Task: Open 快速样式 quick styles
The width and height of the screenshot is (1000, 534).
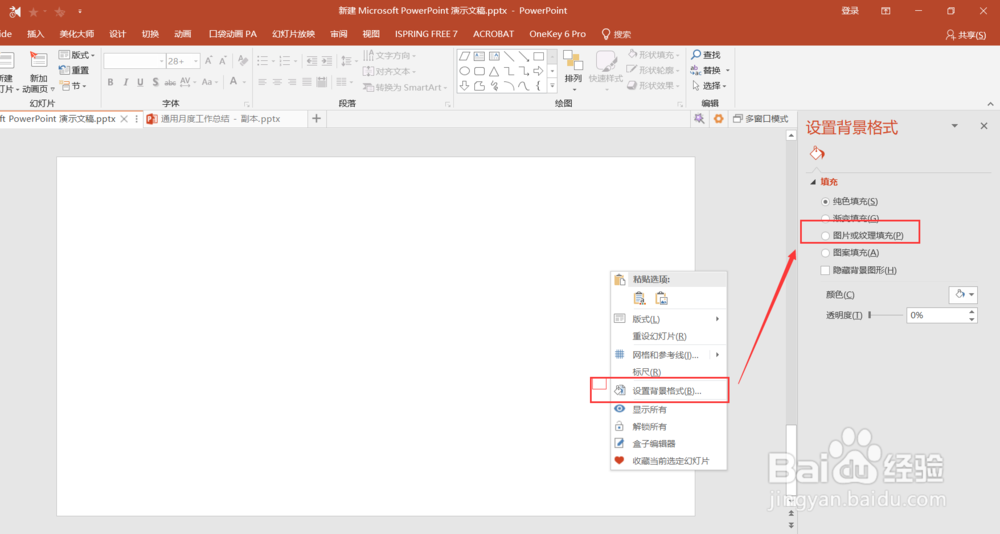Action: pyautogui.click(x=605, y=69)
